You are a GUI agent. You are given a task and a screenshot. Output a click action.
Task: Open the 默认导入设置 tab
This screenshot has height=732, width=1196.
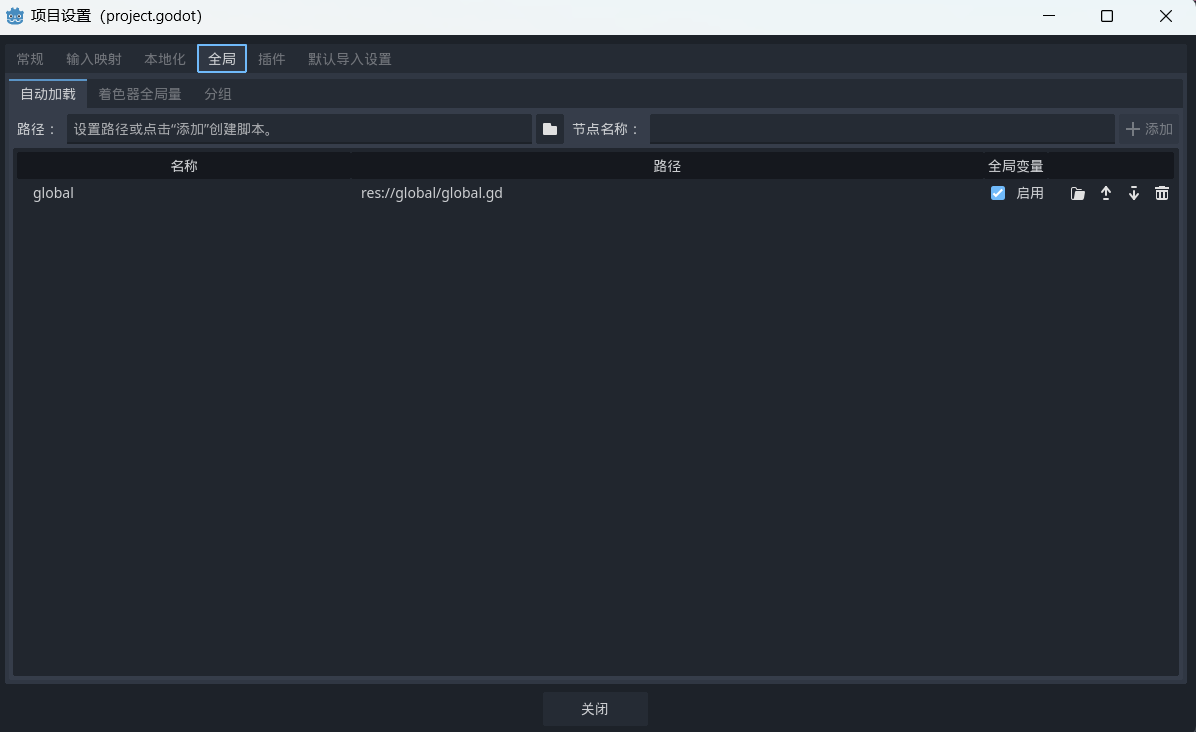pyautogui.click(x=349, y=59)
